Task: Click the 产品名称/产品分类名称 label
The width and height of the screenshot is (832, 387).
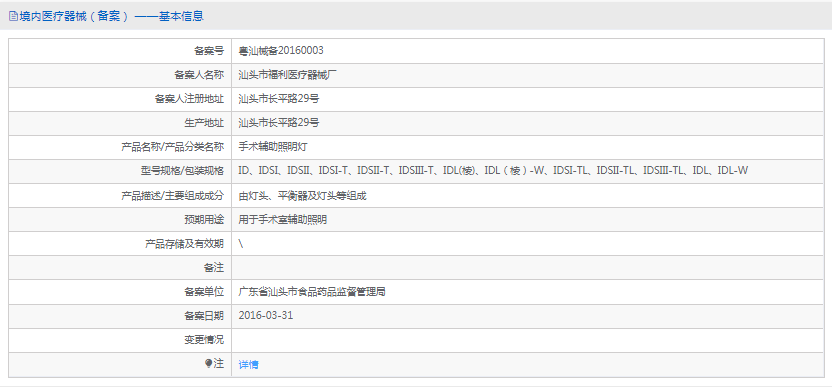Action: pos(172,147)
